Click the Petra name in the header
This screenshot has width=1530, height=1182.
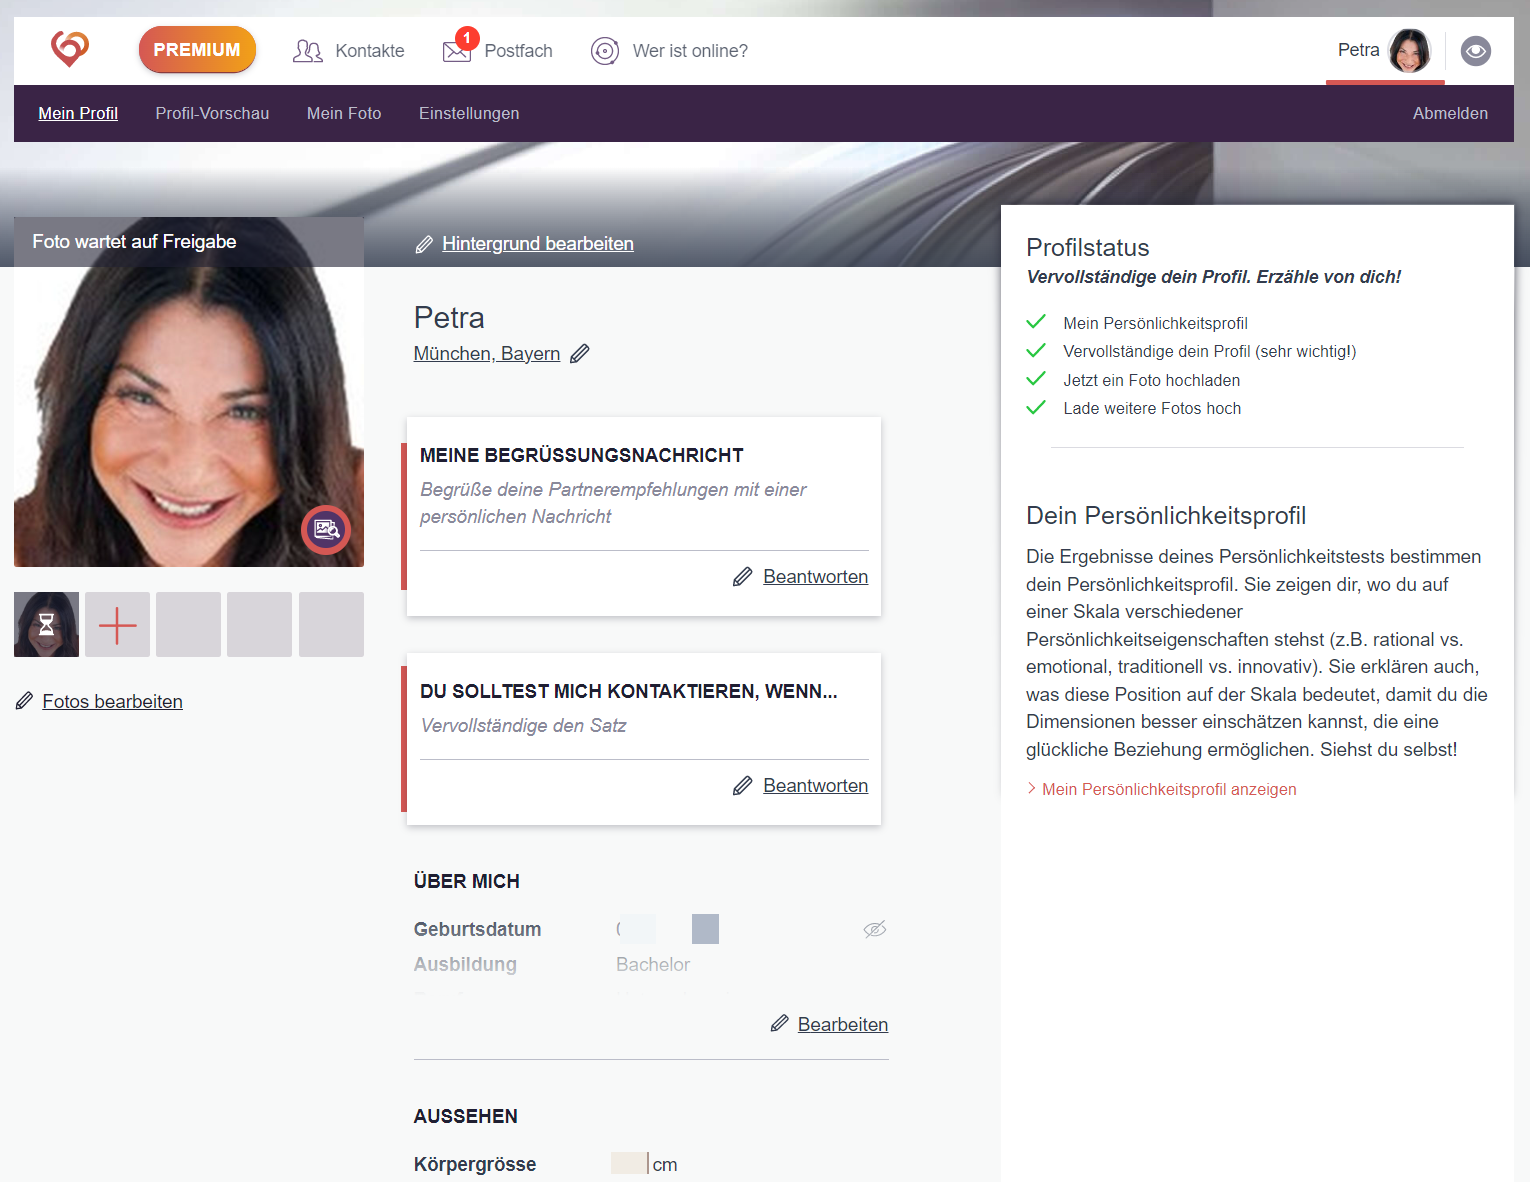pyautogui.click(x=1358, y=50)
